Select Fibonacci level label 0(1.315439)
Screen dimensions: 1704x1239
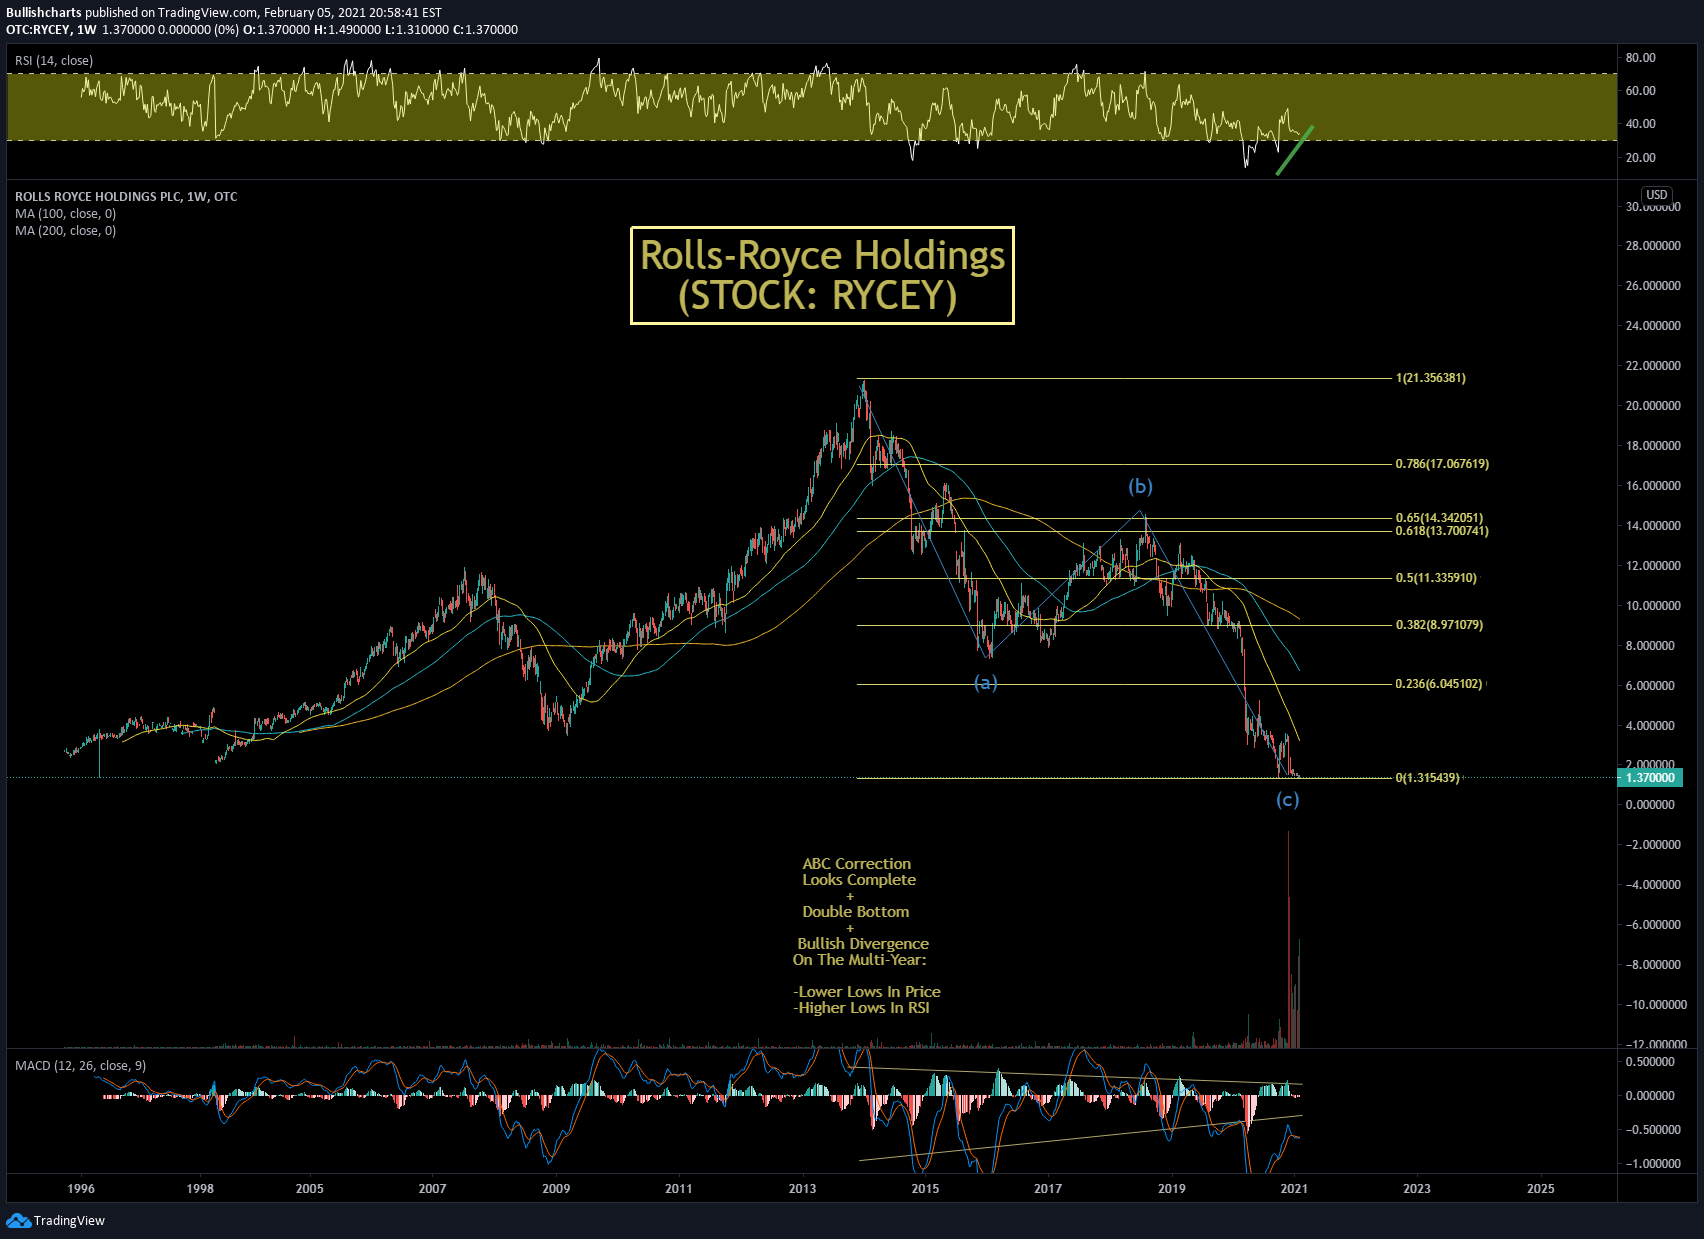point(1427,778)
